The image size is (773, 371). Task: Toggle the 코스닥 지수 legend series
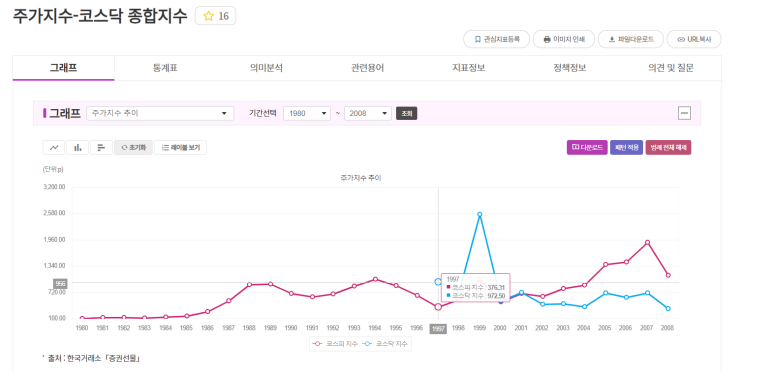click(386, 344)
